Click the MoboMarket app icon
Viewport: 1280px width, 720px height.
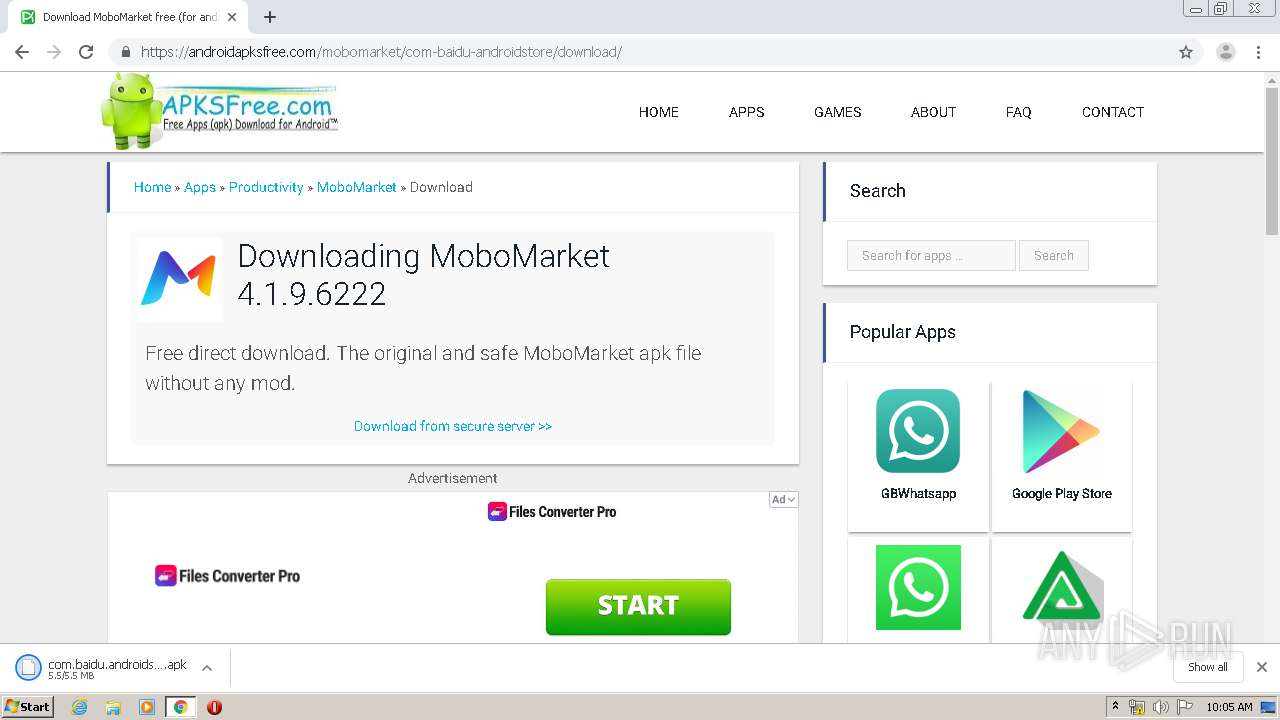point(179,278)
